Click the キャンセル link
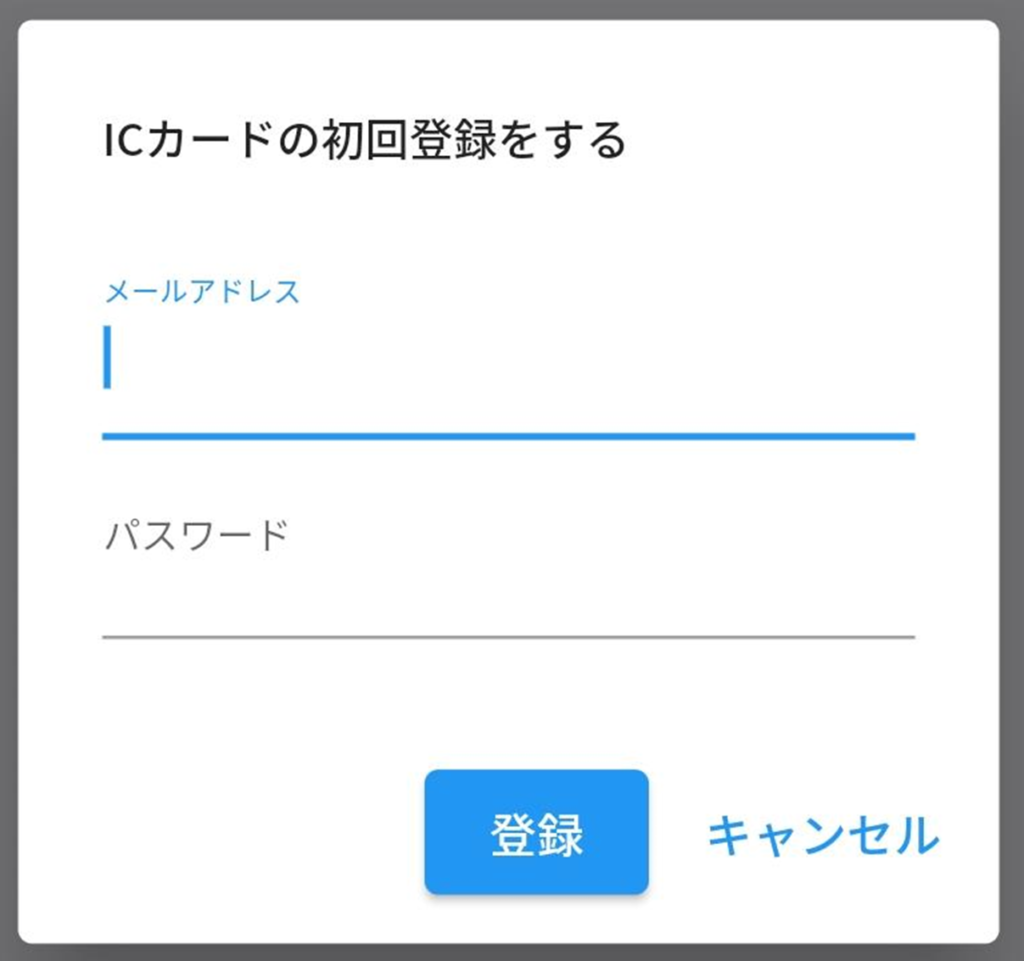1024x961 pixels. 823,834
